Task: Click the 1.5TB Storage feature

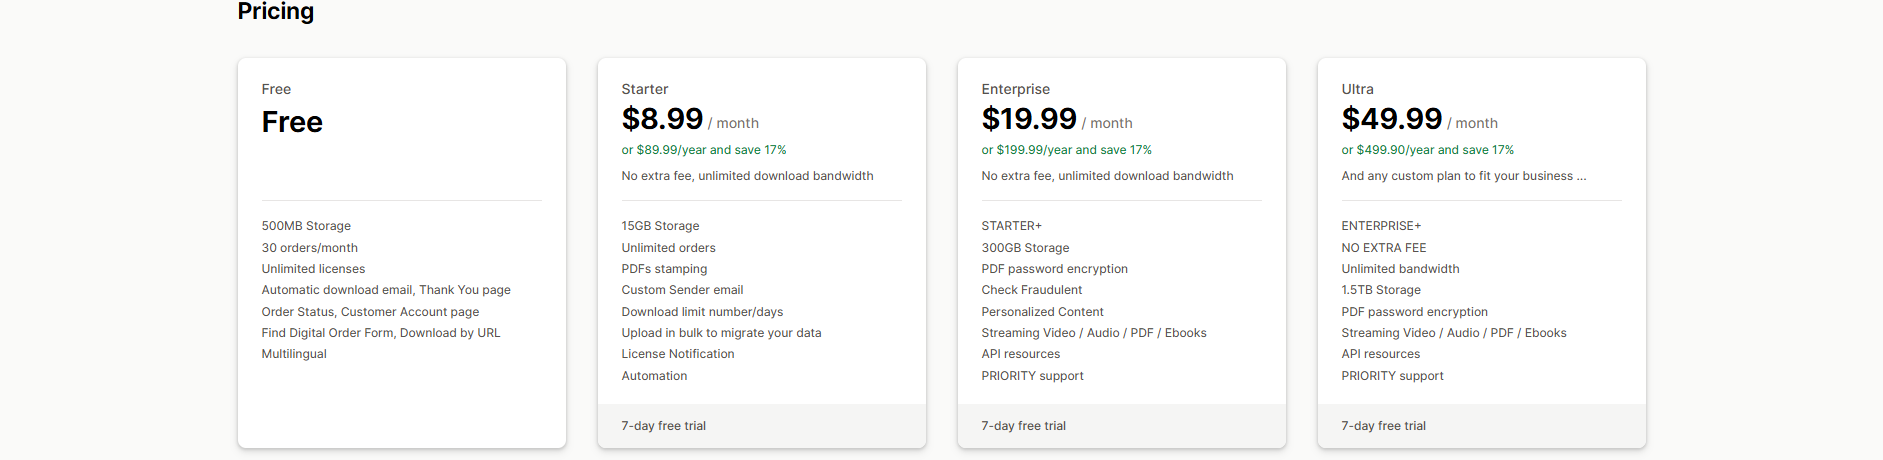Action: [x=1380, y=290]
